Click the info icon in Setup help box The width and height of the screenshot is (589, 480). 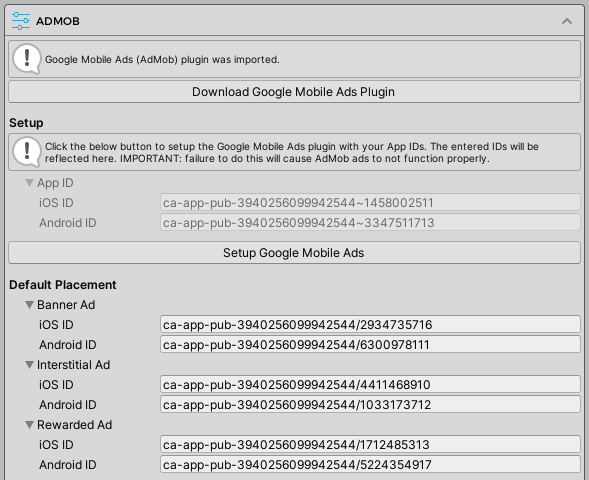27,152
